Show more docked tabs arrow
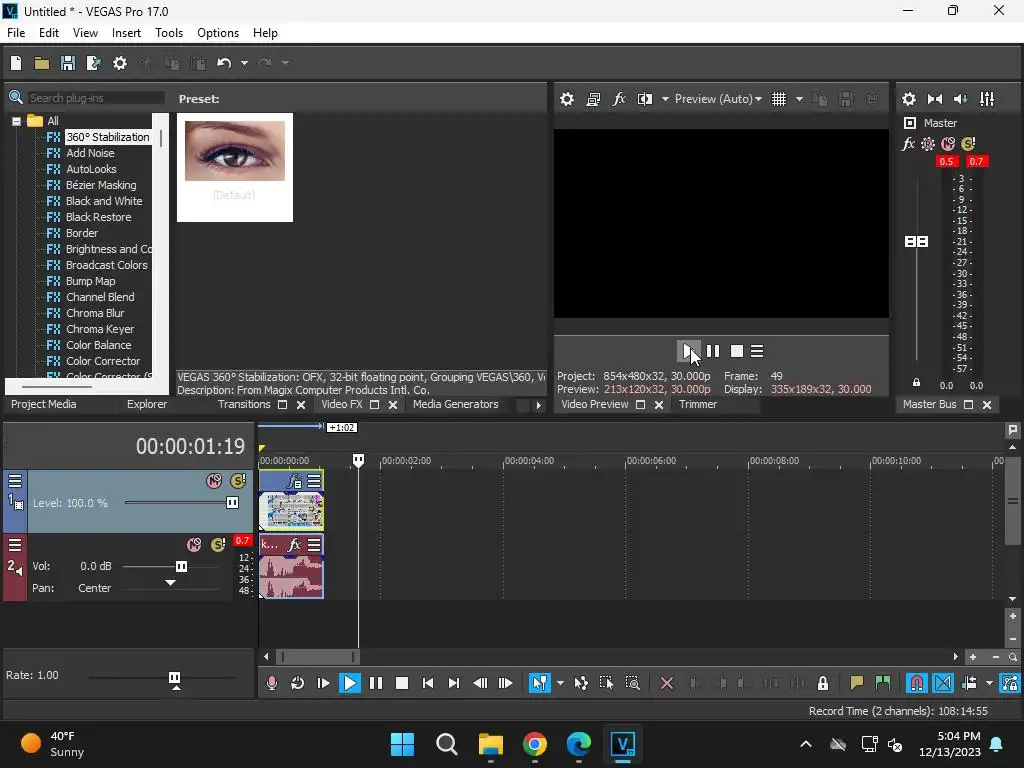 click(x=538, y=405)
